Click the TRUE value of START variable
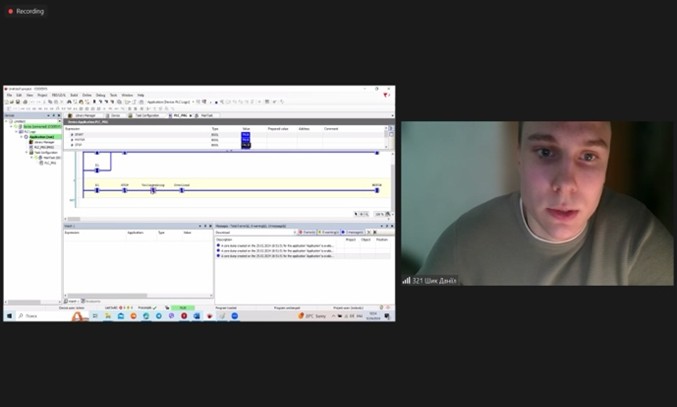Image resolution: width=677 pixels, height=407 pixels. [246, 134]
